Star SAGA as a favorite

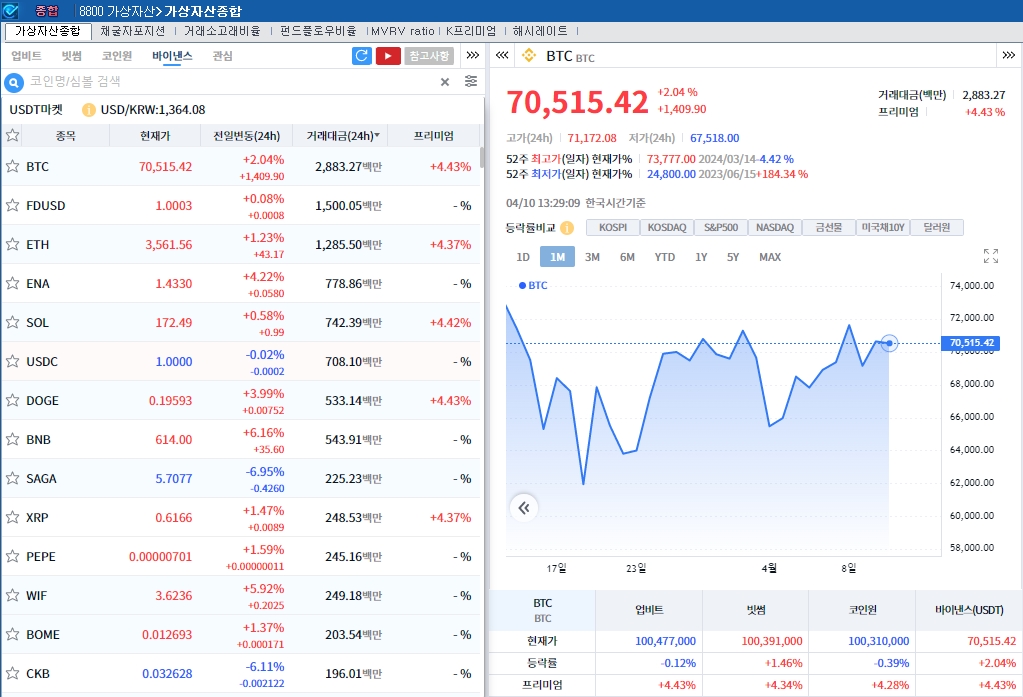tap(12, 478)
